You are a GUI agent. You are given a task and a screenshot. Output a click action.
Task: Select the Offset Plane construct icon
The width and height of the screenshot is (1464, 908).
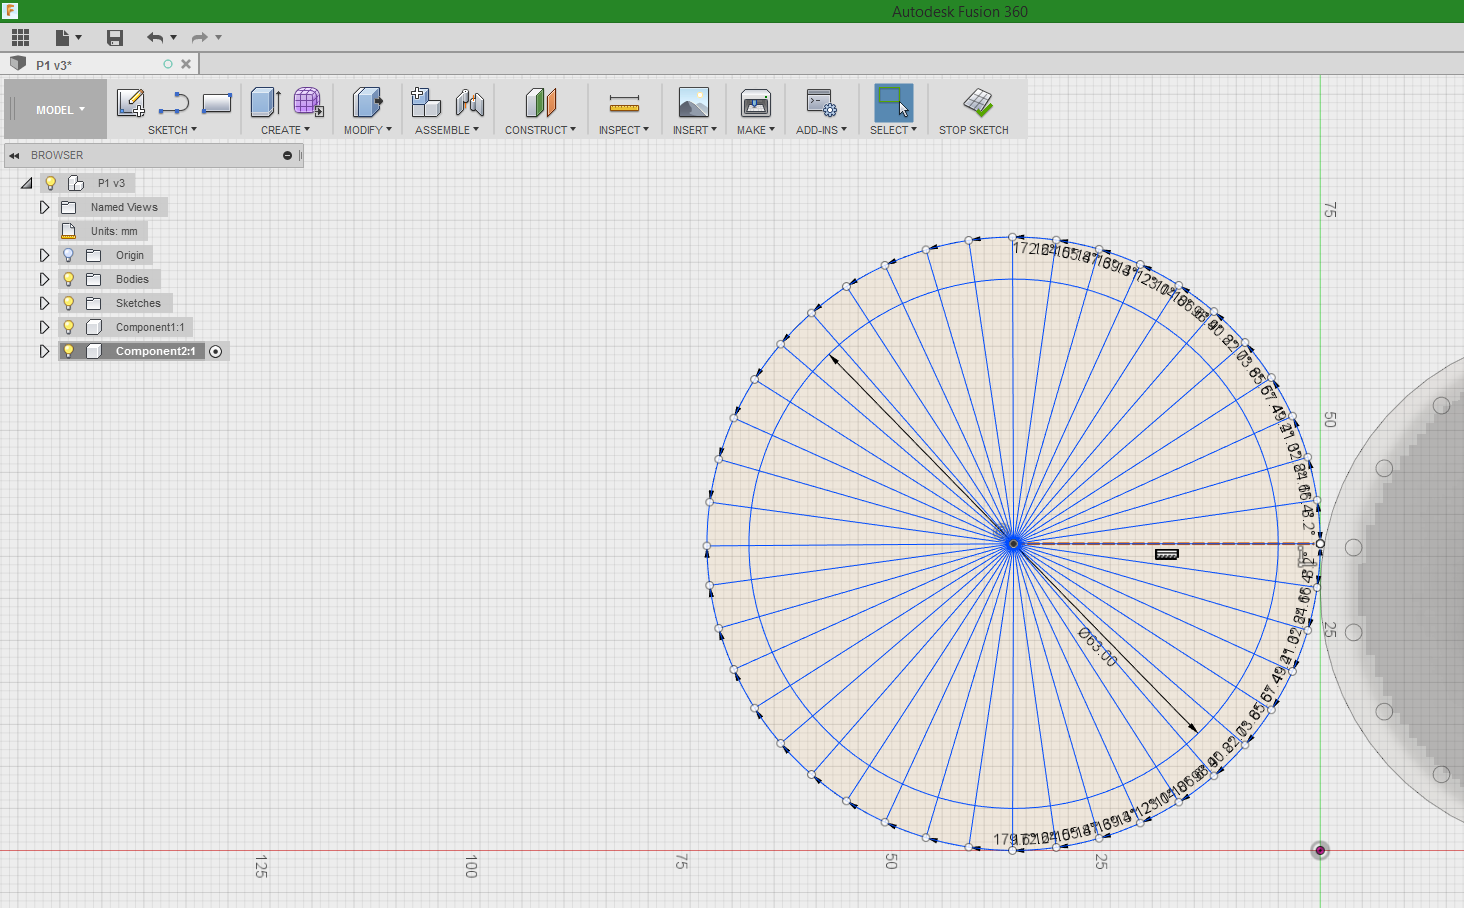pos(540,103)
